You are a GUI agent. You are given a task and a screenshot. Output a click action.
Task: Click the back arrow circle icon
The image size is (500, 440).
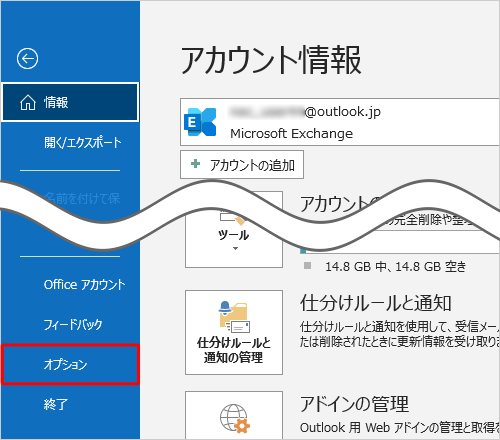tap(27, 59)
